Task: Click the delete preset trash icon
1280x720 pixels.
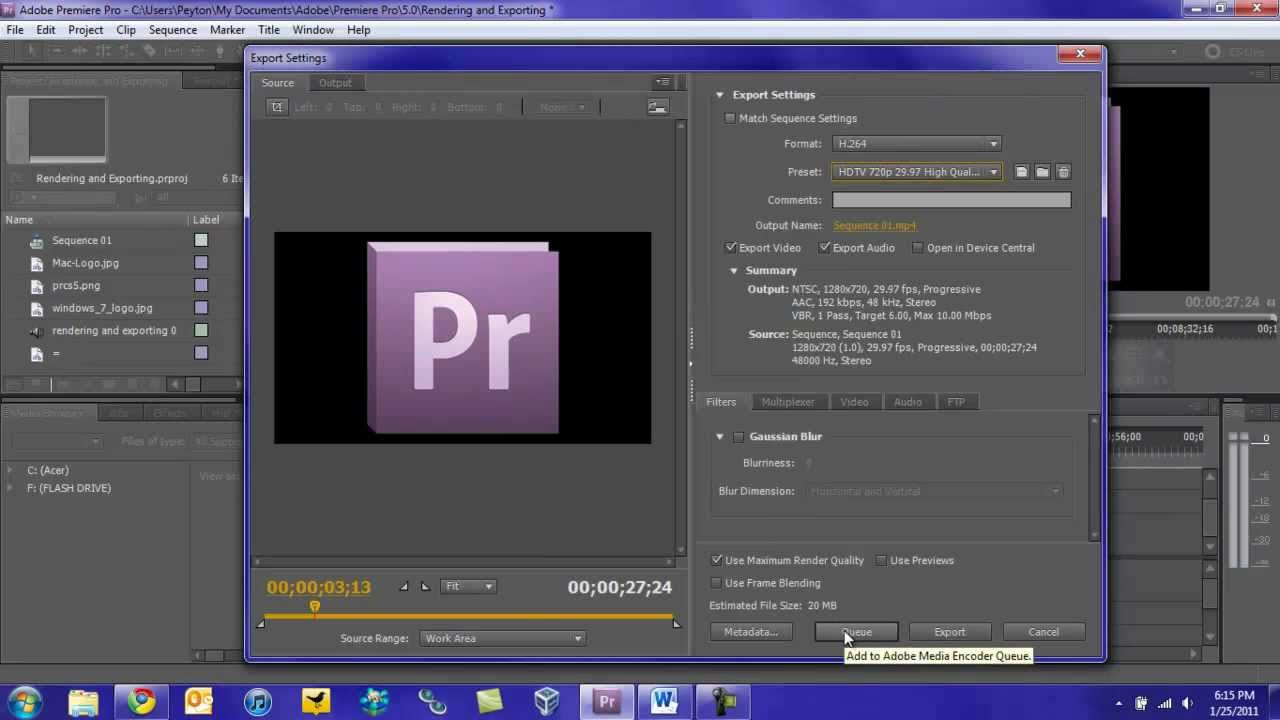Action: tap(1063, 172)
